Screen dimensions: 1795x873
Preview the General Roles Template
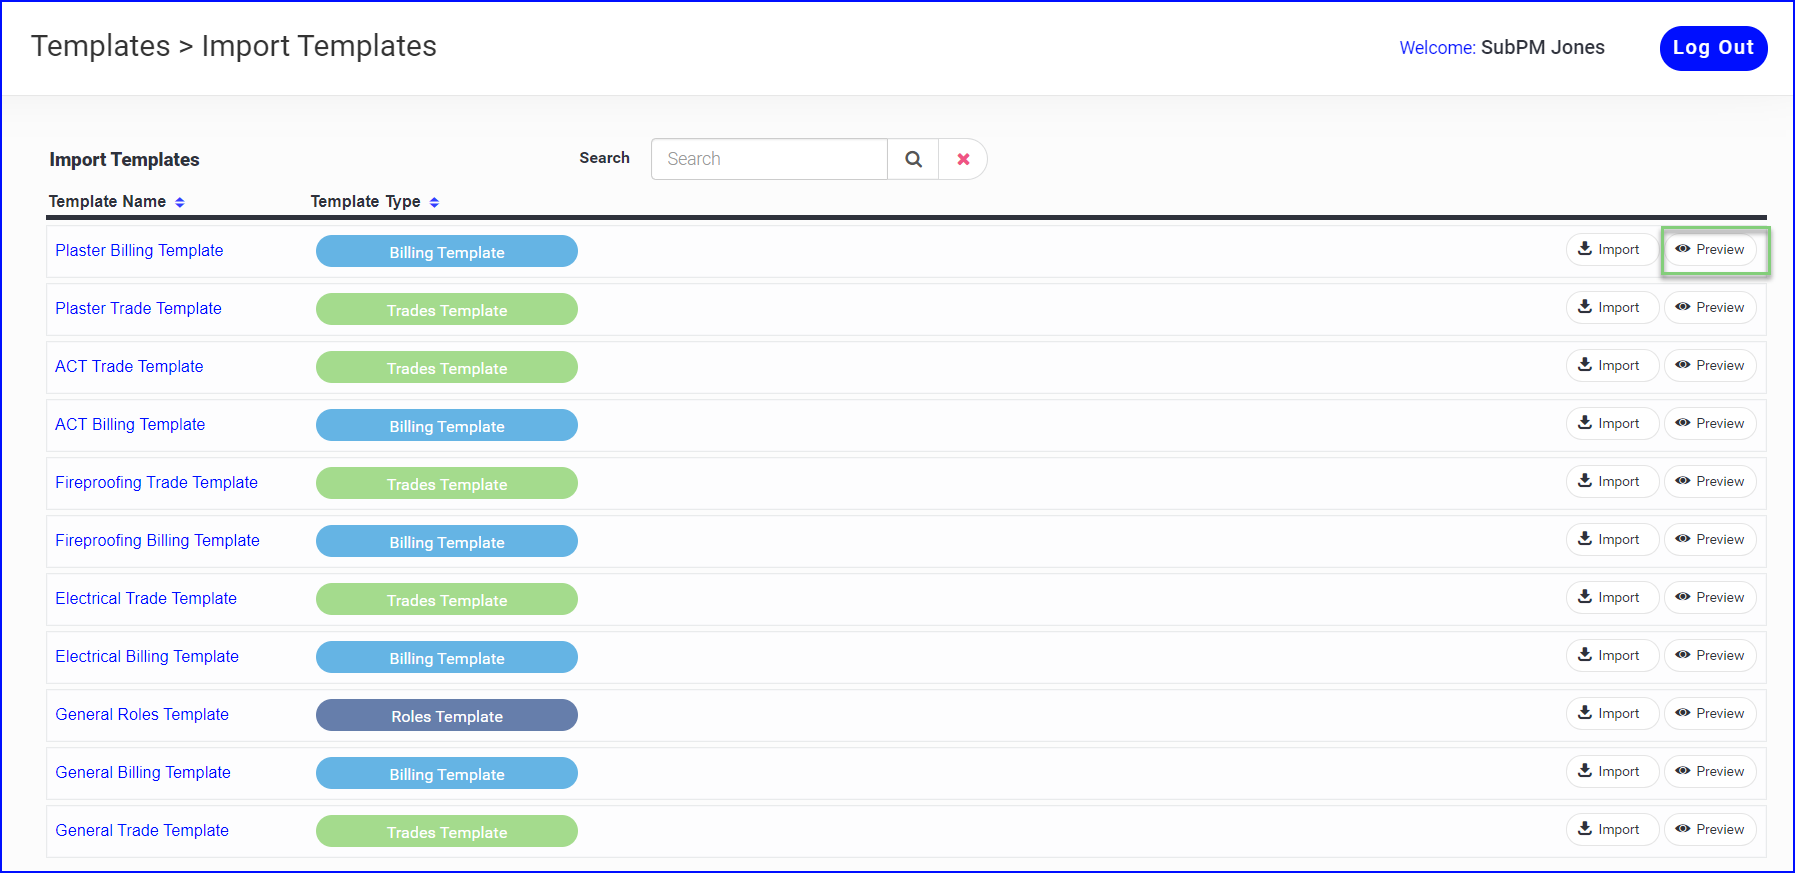(1710, 714)
